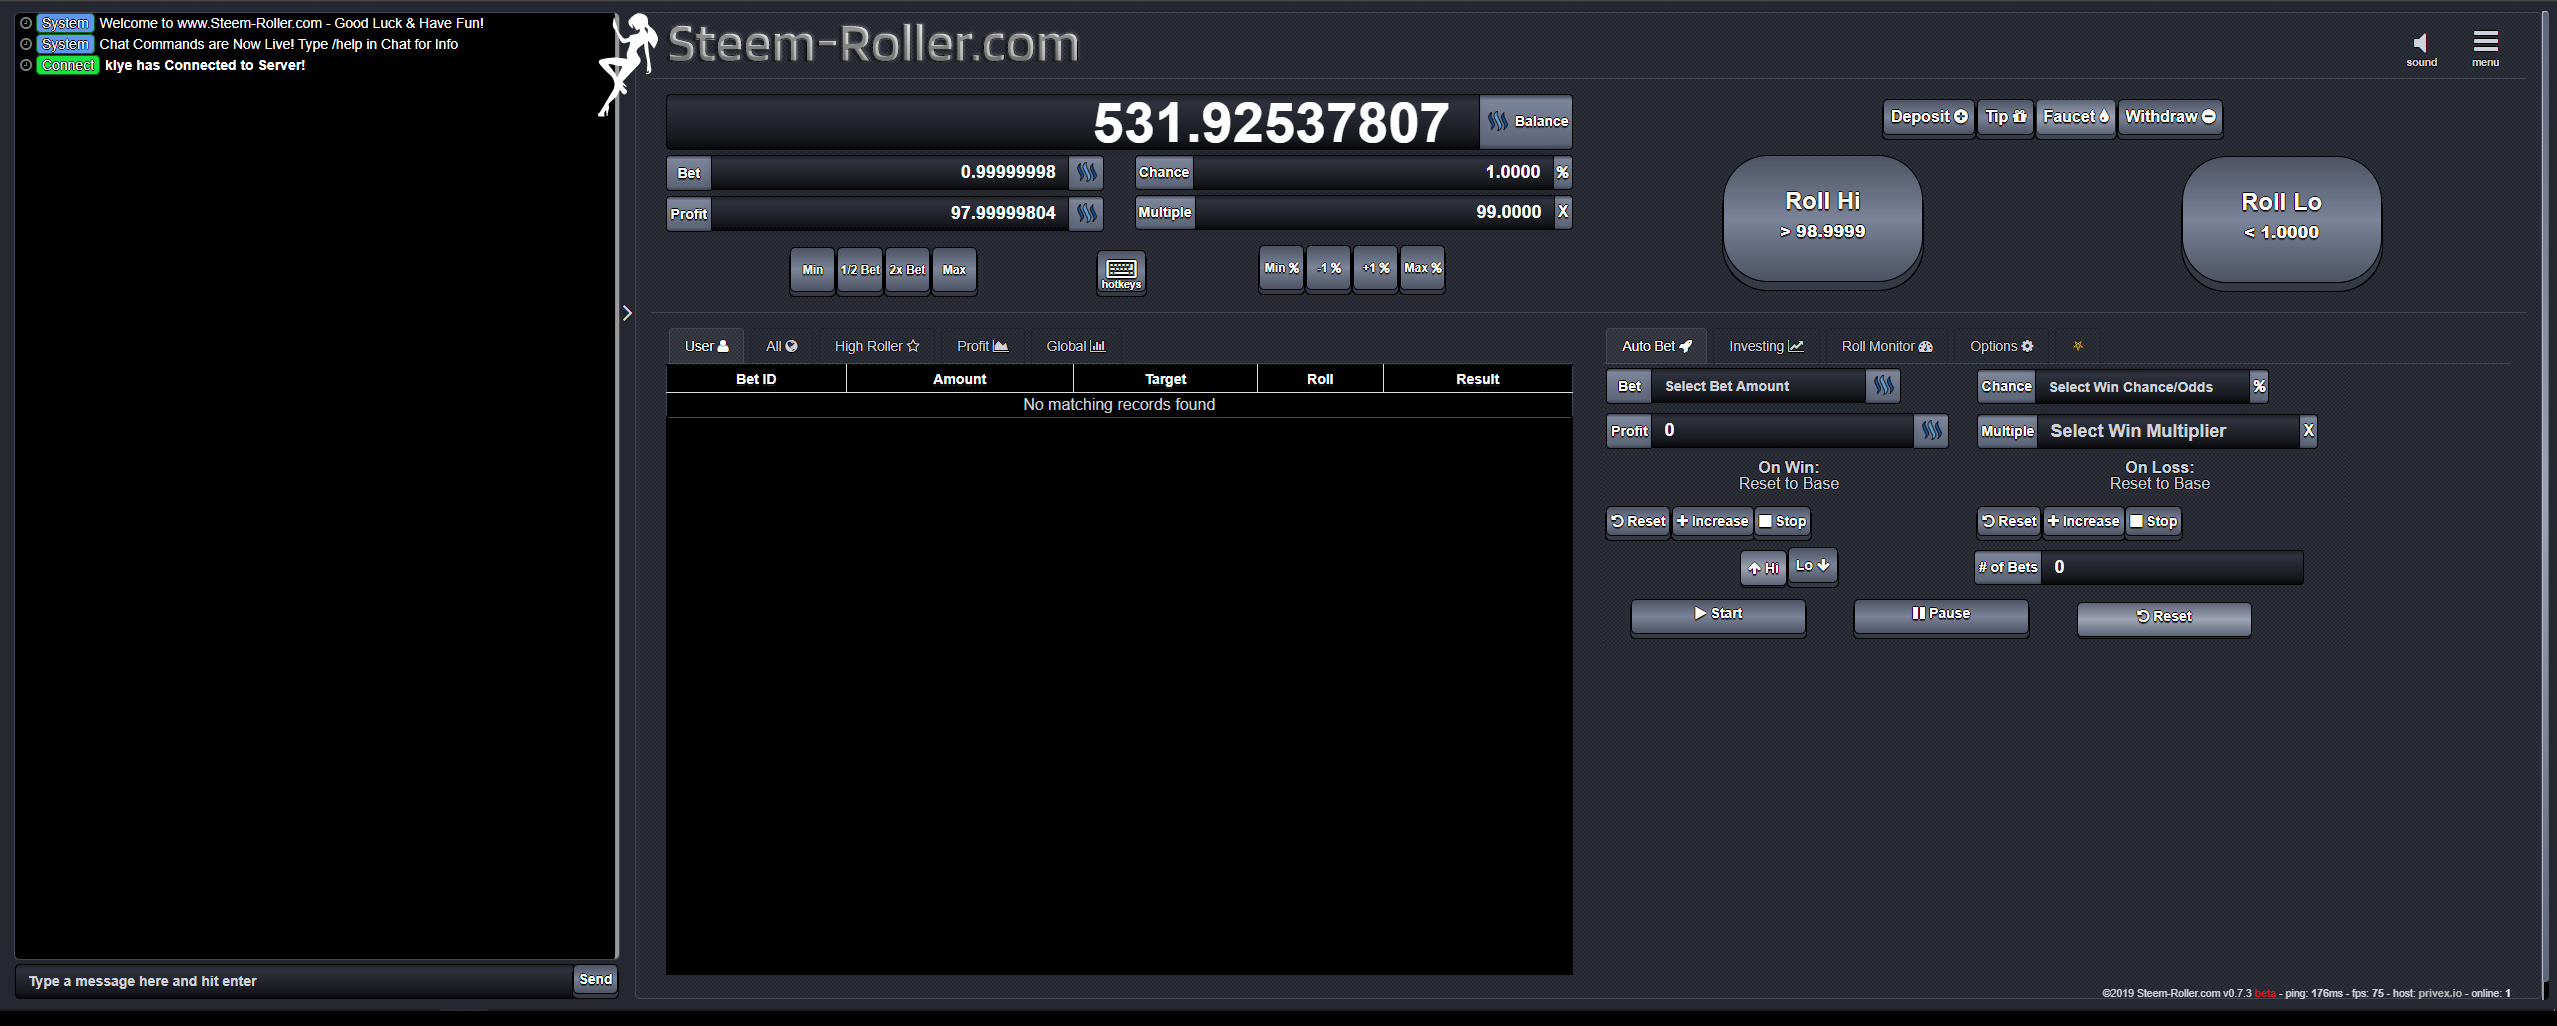Screen dimensions: 2557x1026
Task: Open the hamburger menu
Action: 2485,44
